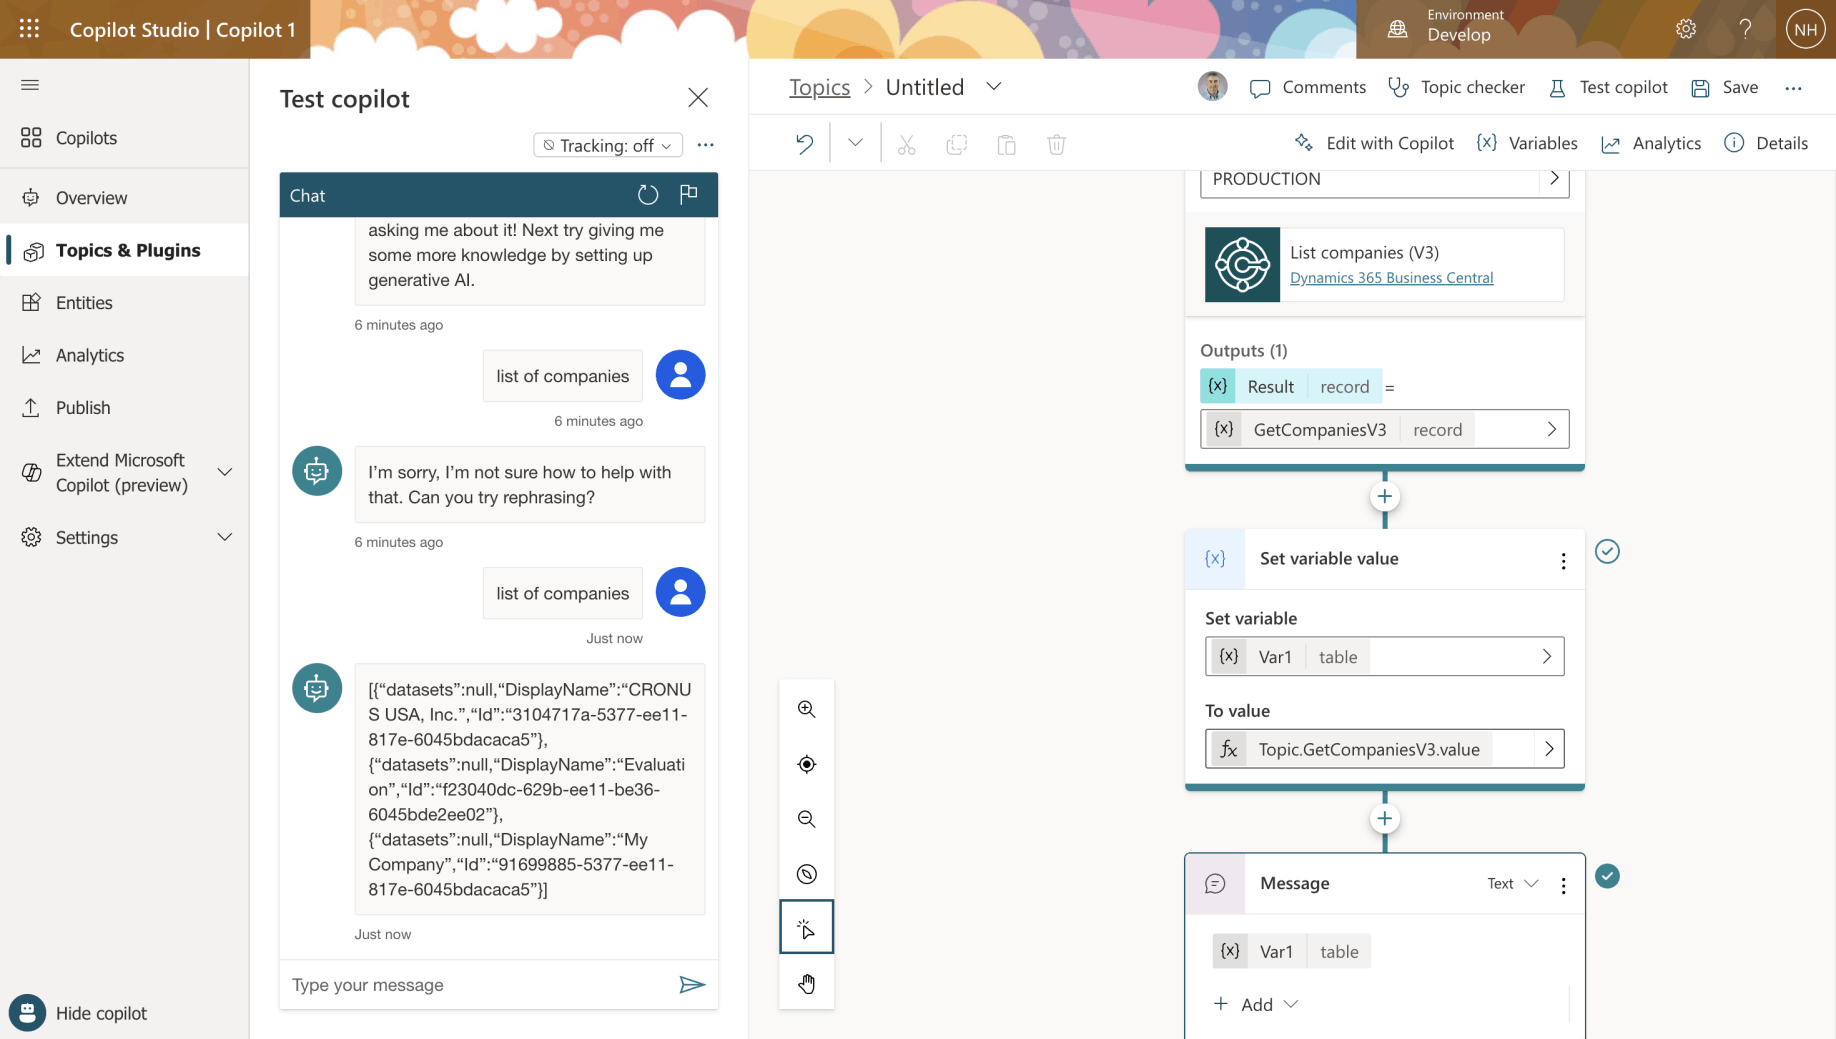Viewport: 1836px width, 1039px height.
Task: Open the undo history dropdown arrow
Action: tap(855, 143)
